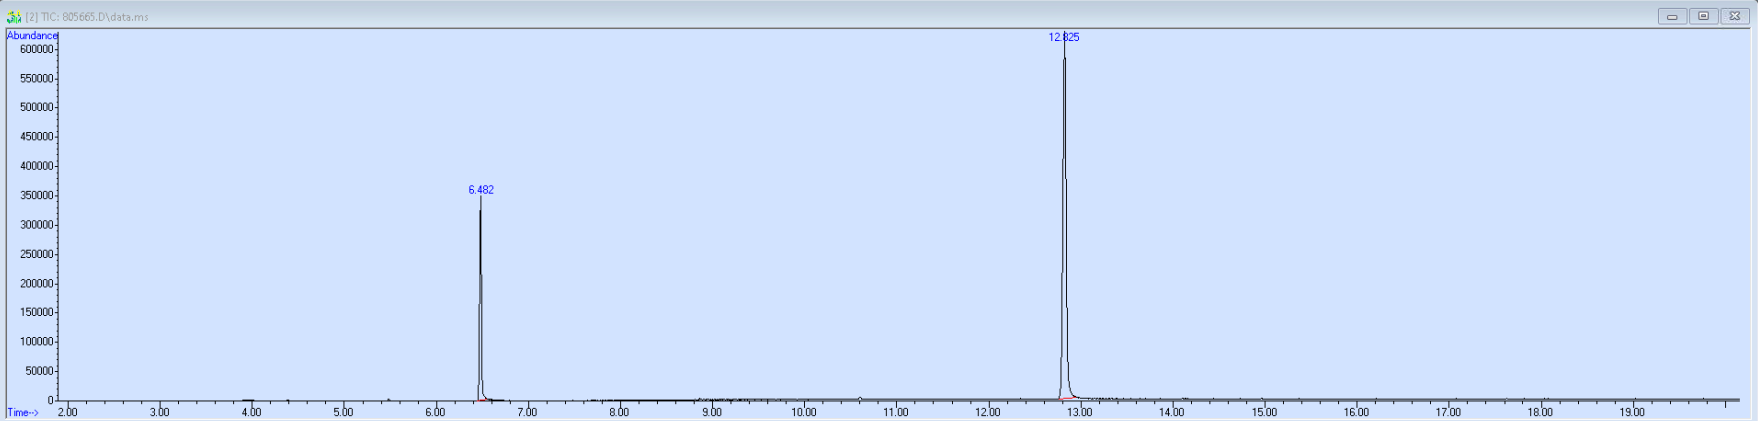This screenshot has height=421, width=1758.
Task: Click the 350000 abundance tick value
Action: point(36,196)
